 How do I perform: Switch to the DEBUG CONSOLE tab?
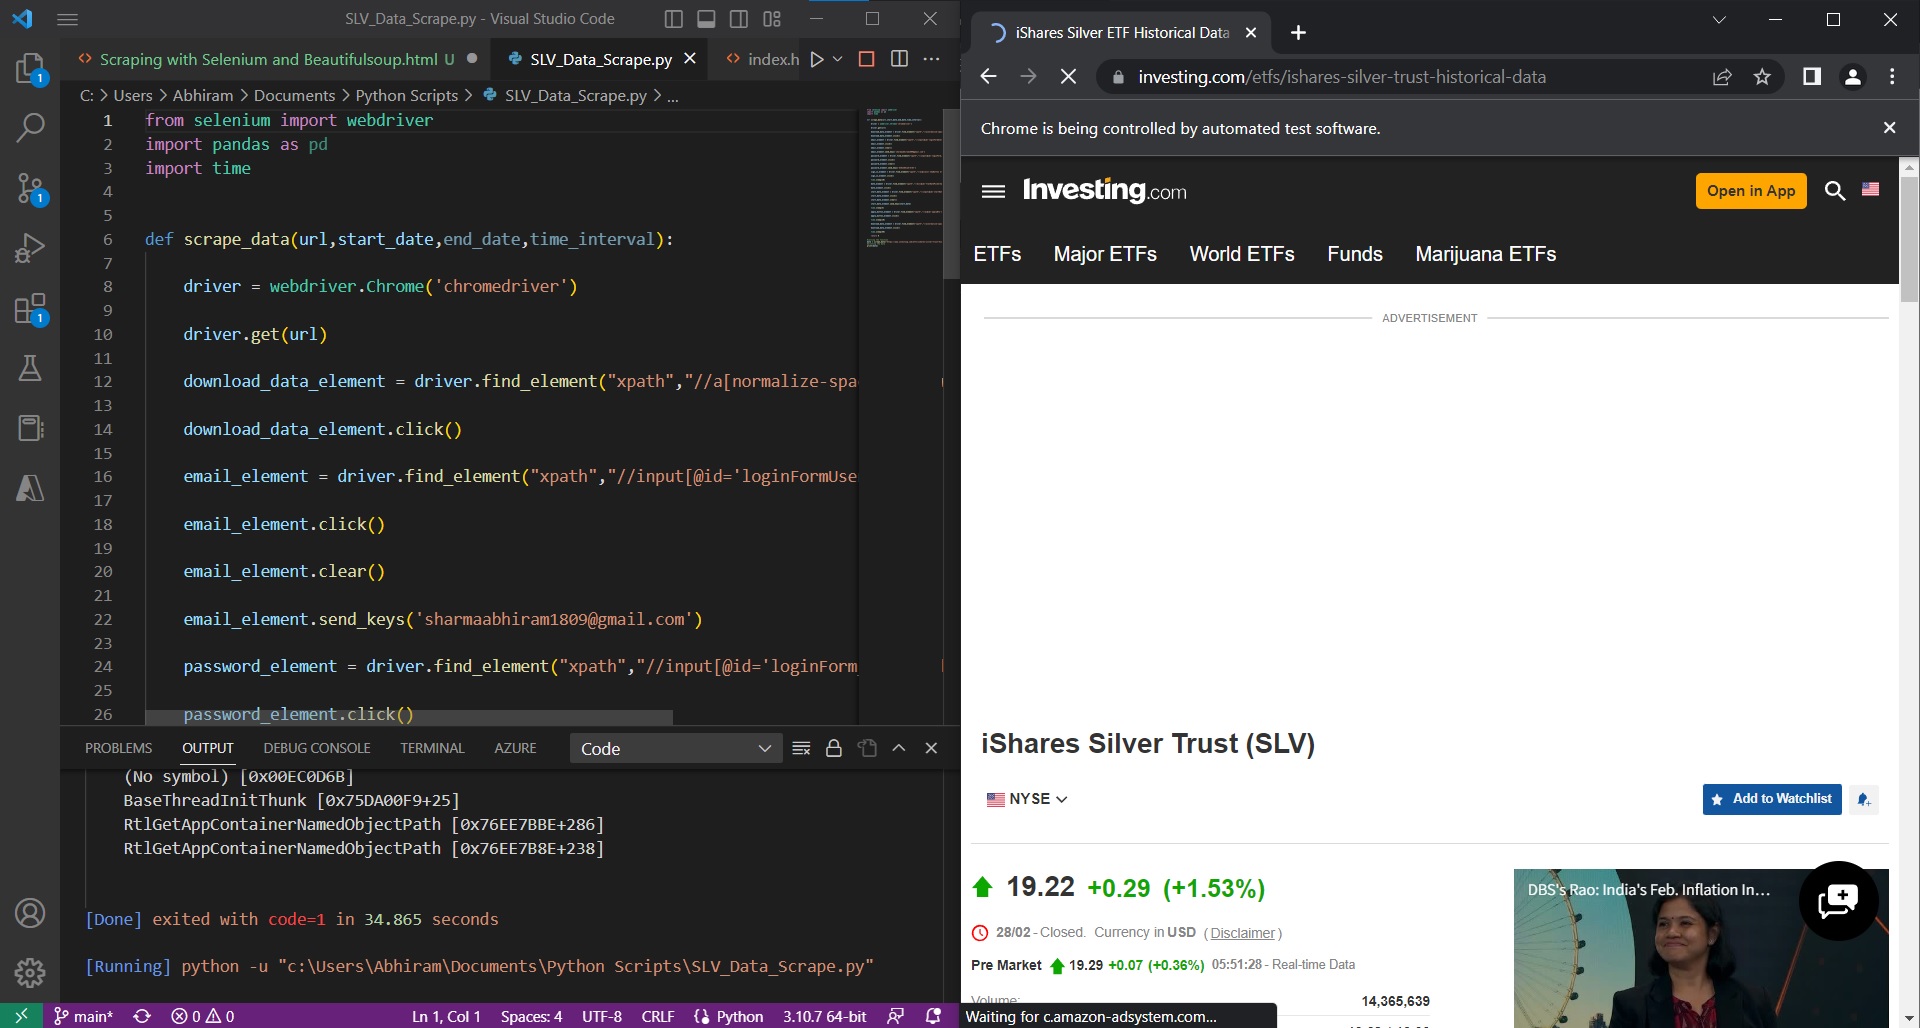pyautogui.click(x=317, y=748)
